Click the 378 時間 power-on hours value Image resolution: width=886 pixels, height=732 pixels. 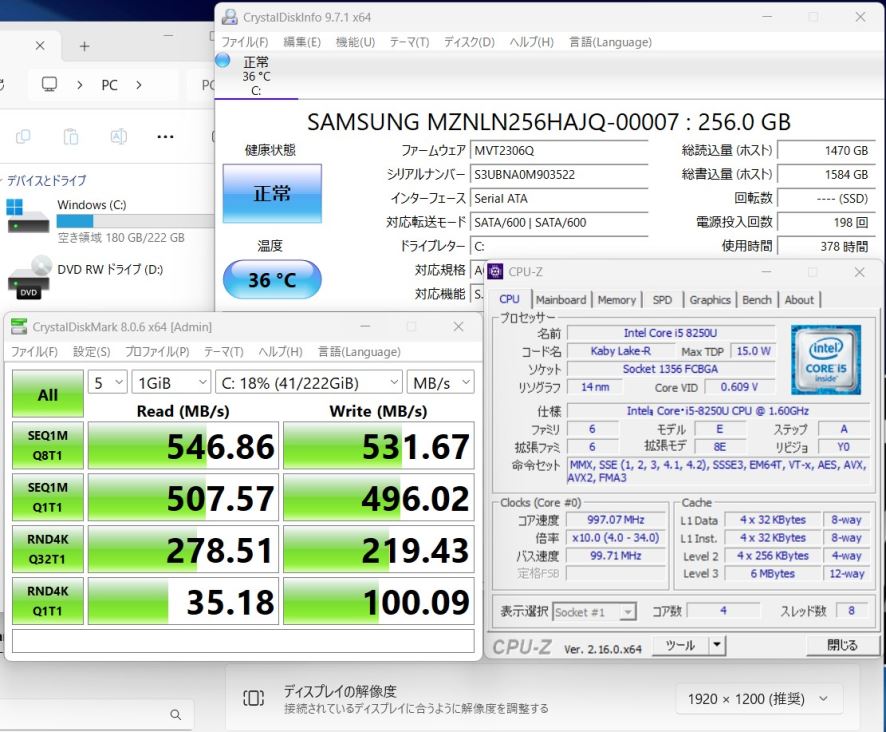(x=827, y=246)
